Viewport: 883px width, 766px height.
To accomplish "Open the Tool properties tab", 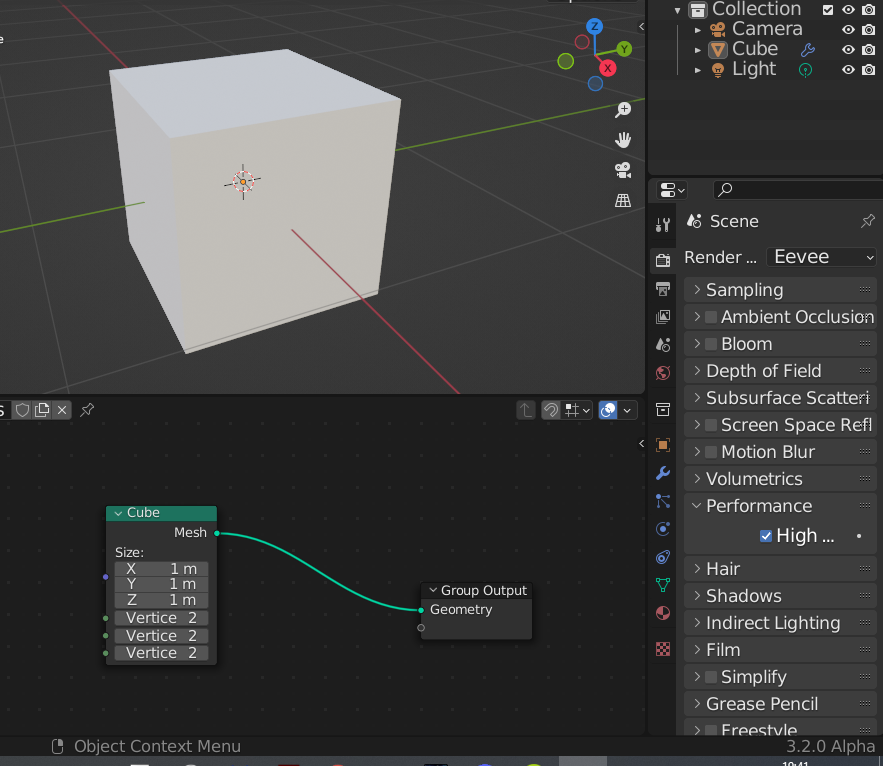I will pos(663,225).
